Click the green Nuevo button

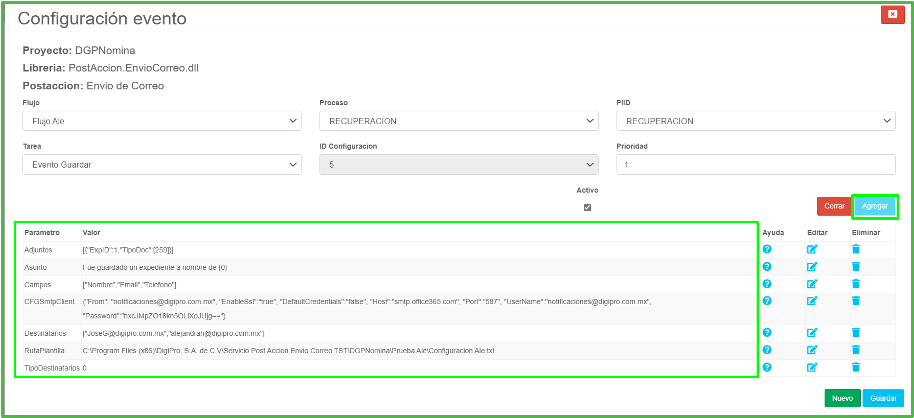[x=842, y=398]
